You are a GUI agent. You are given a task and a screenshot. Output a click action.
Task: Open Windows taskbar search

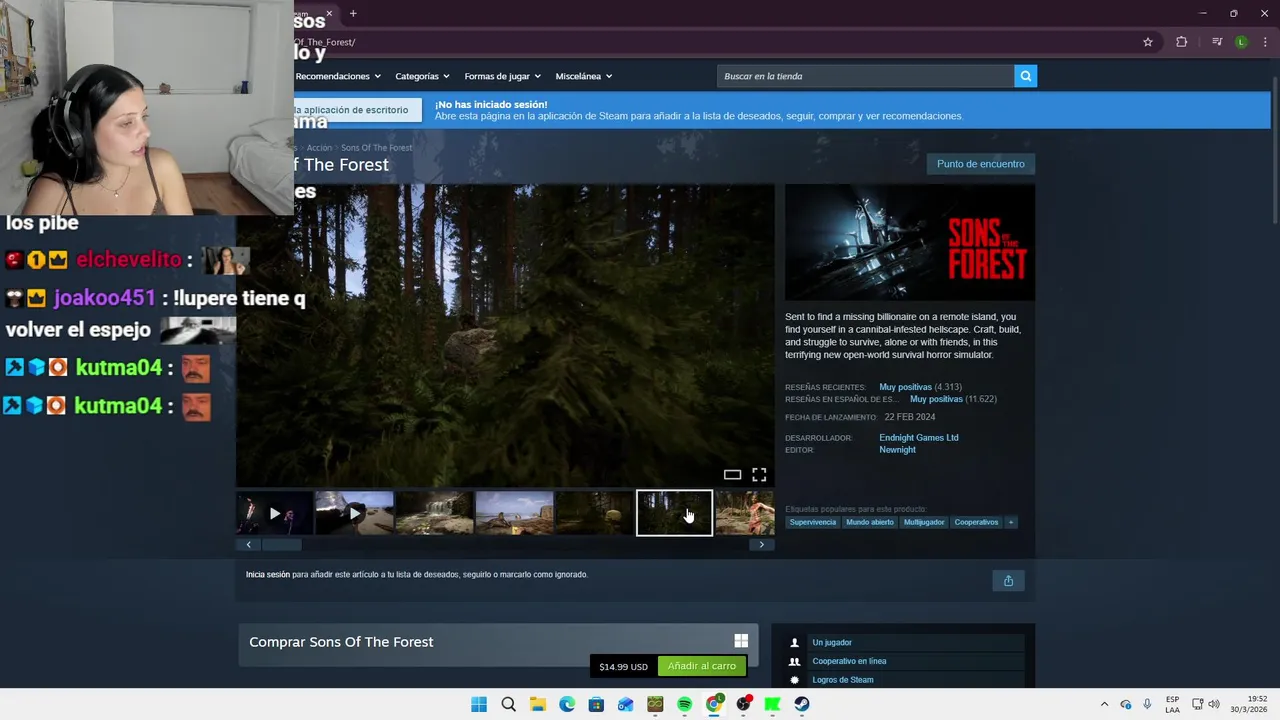[x=508, y=704]
